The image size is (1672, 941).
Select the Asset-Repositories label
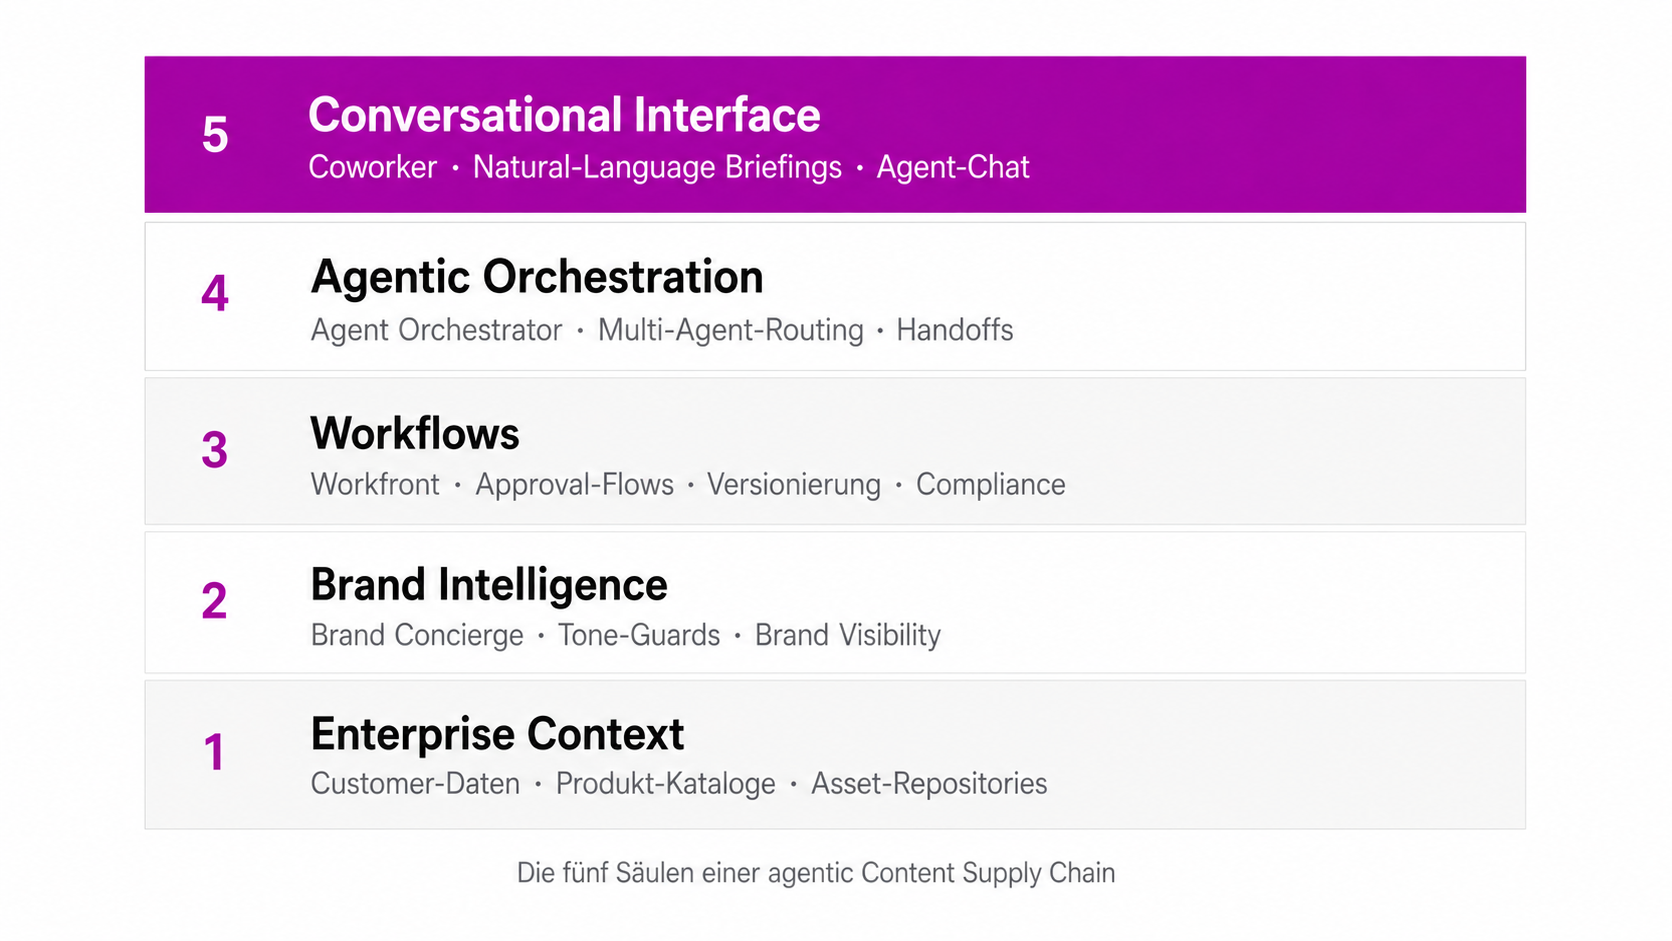(929, 784)
